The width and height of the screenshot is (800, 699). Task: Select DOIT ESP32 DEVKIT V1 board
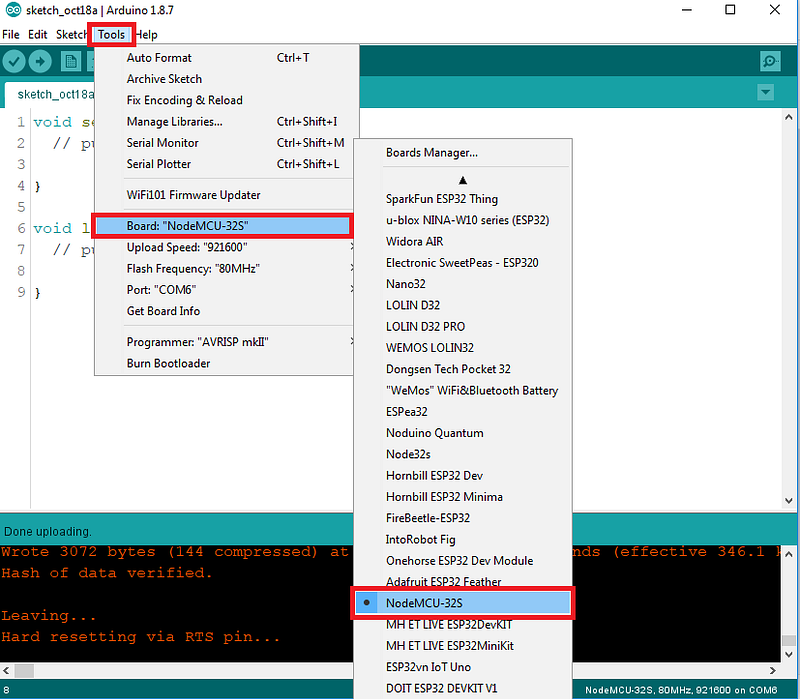463,688
